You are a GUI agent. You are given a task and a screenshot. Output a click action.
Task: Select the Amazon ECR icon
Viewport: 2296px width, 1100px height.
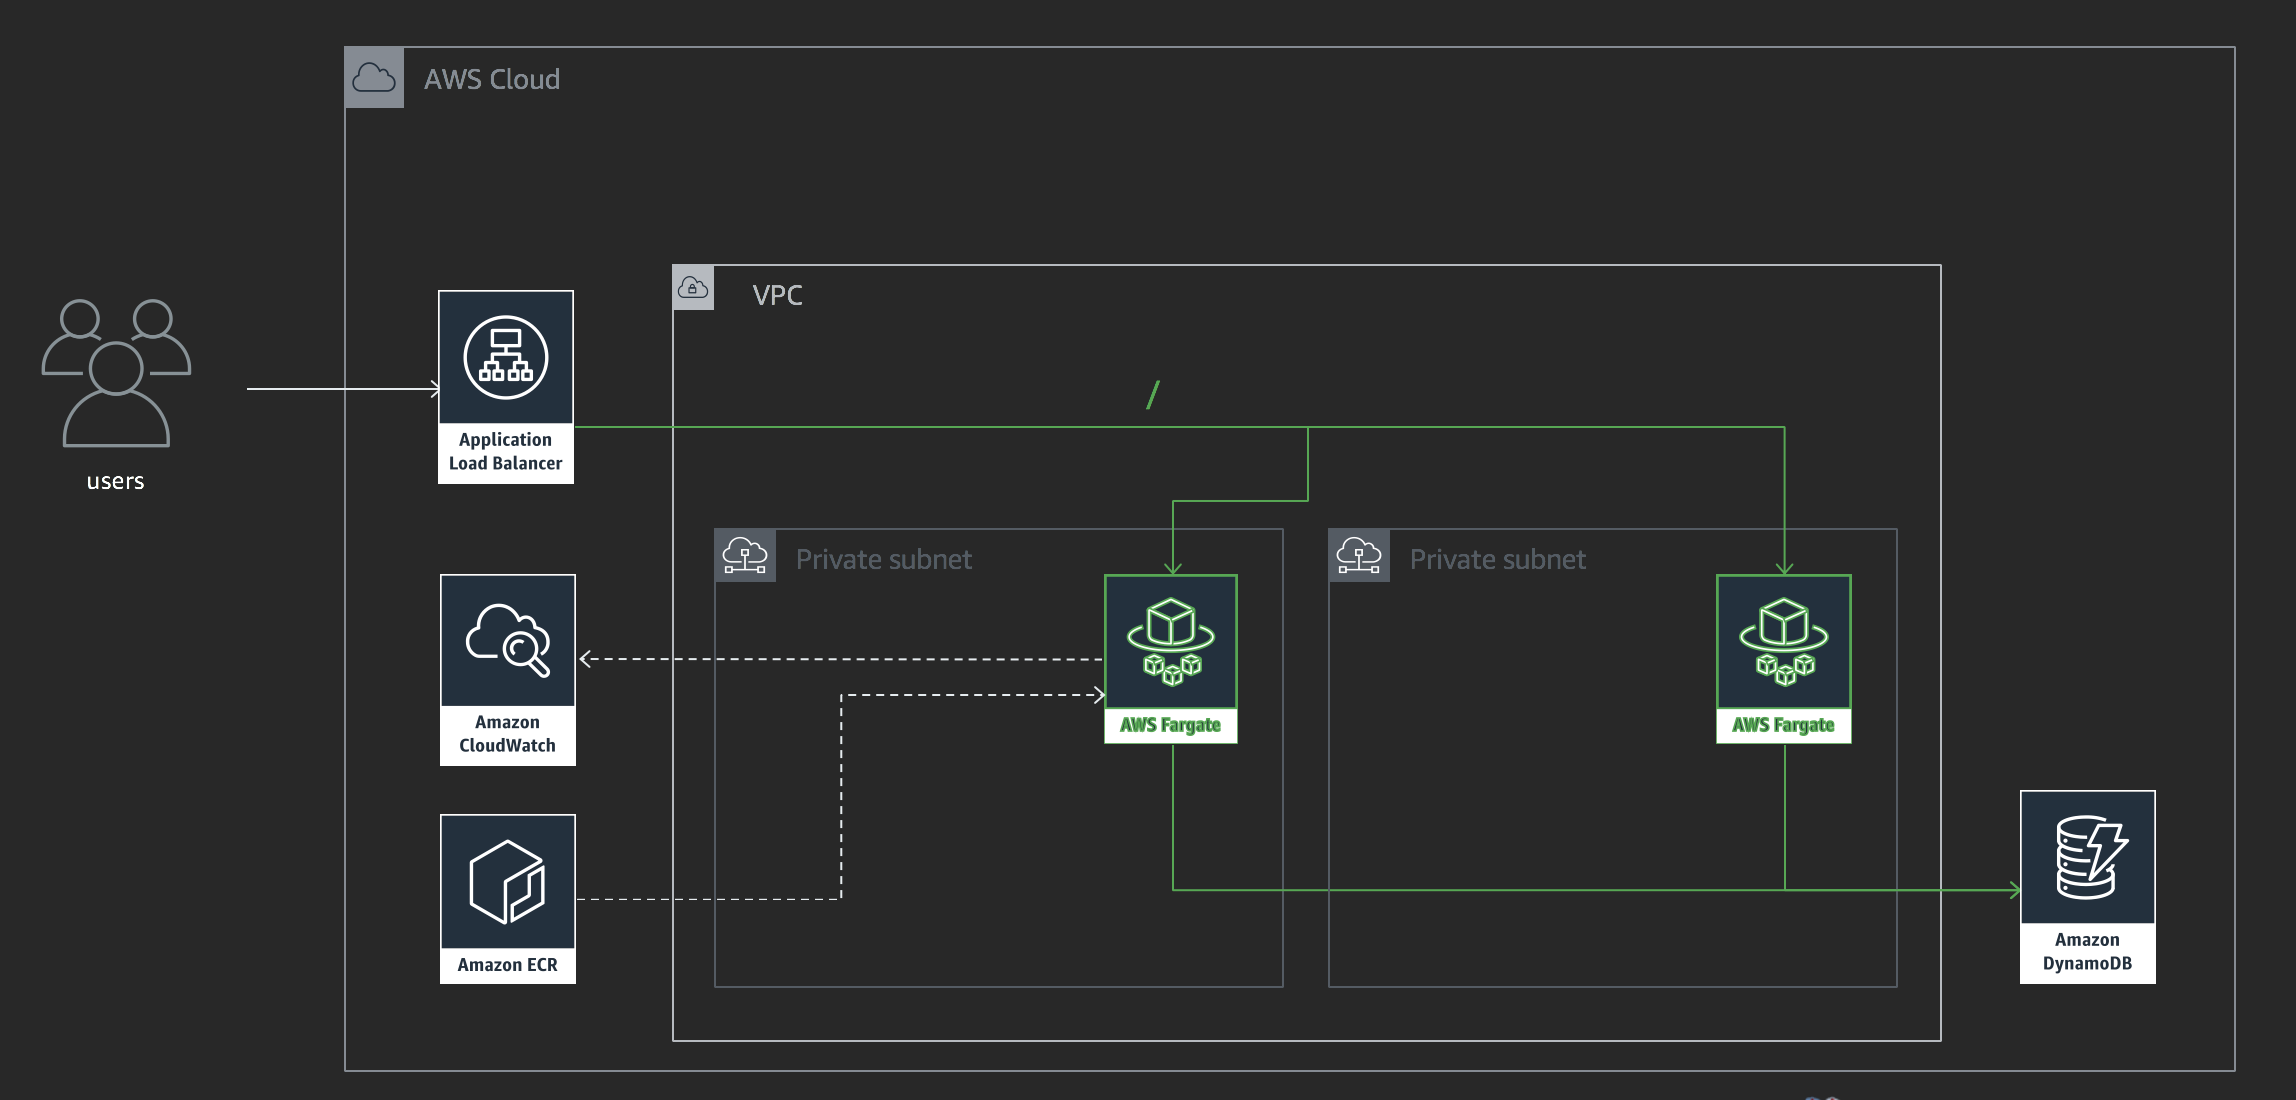[508, 881]
